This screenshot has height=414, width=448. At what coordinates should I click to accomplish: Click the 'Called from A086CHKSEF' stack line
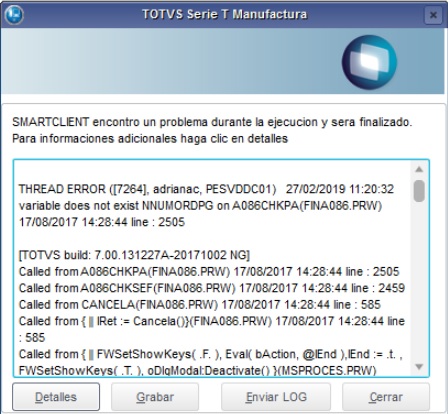[212, 288]
